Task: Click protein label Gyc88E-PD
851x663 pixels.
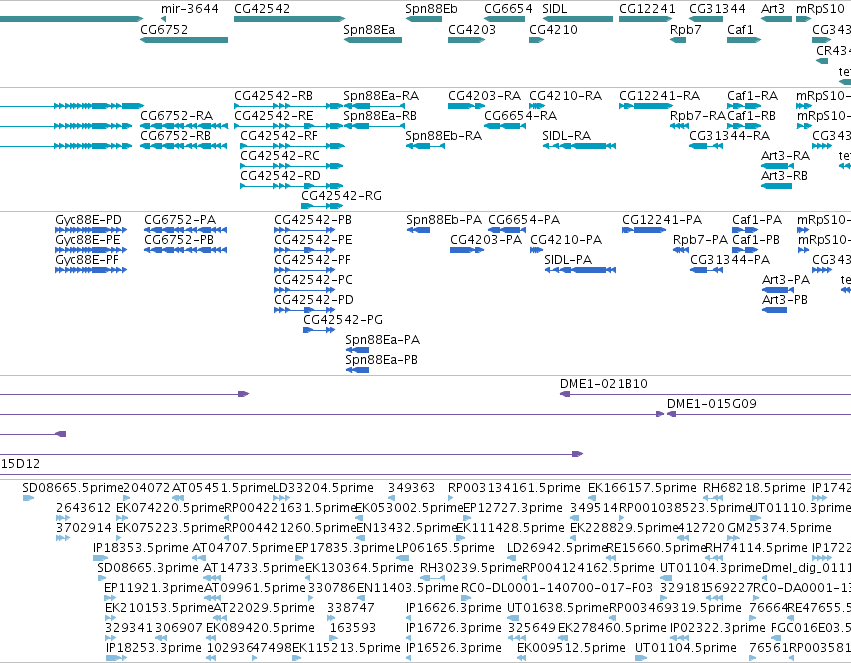Action: (x=88, y=220)
